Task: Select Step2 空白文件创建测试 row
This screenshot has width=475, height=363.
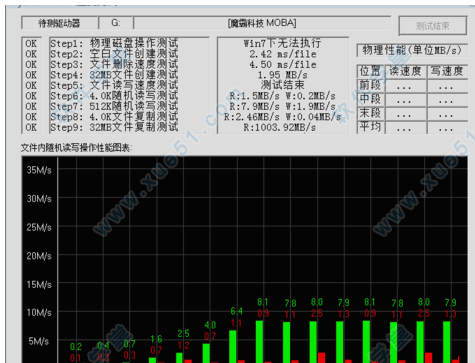Action: [x=114, y=54]
